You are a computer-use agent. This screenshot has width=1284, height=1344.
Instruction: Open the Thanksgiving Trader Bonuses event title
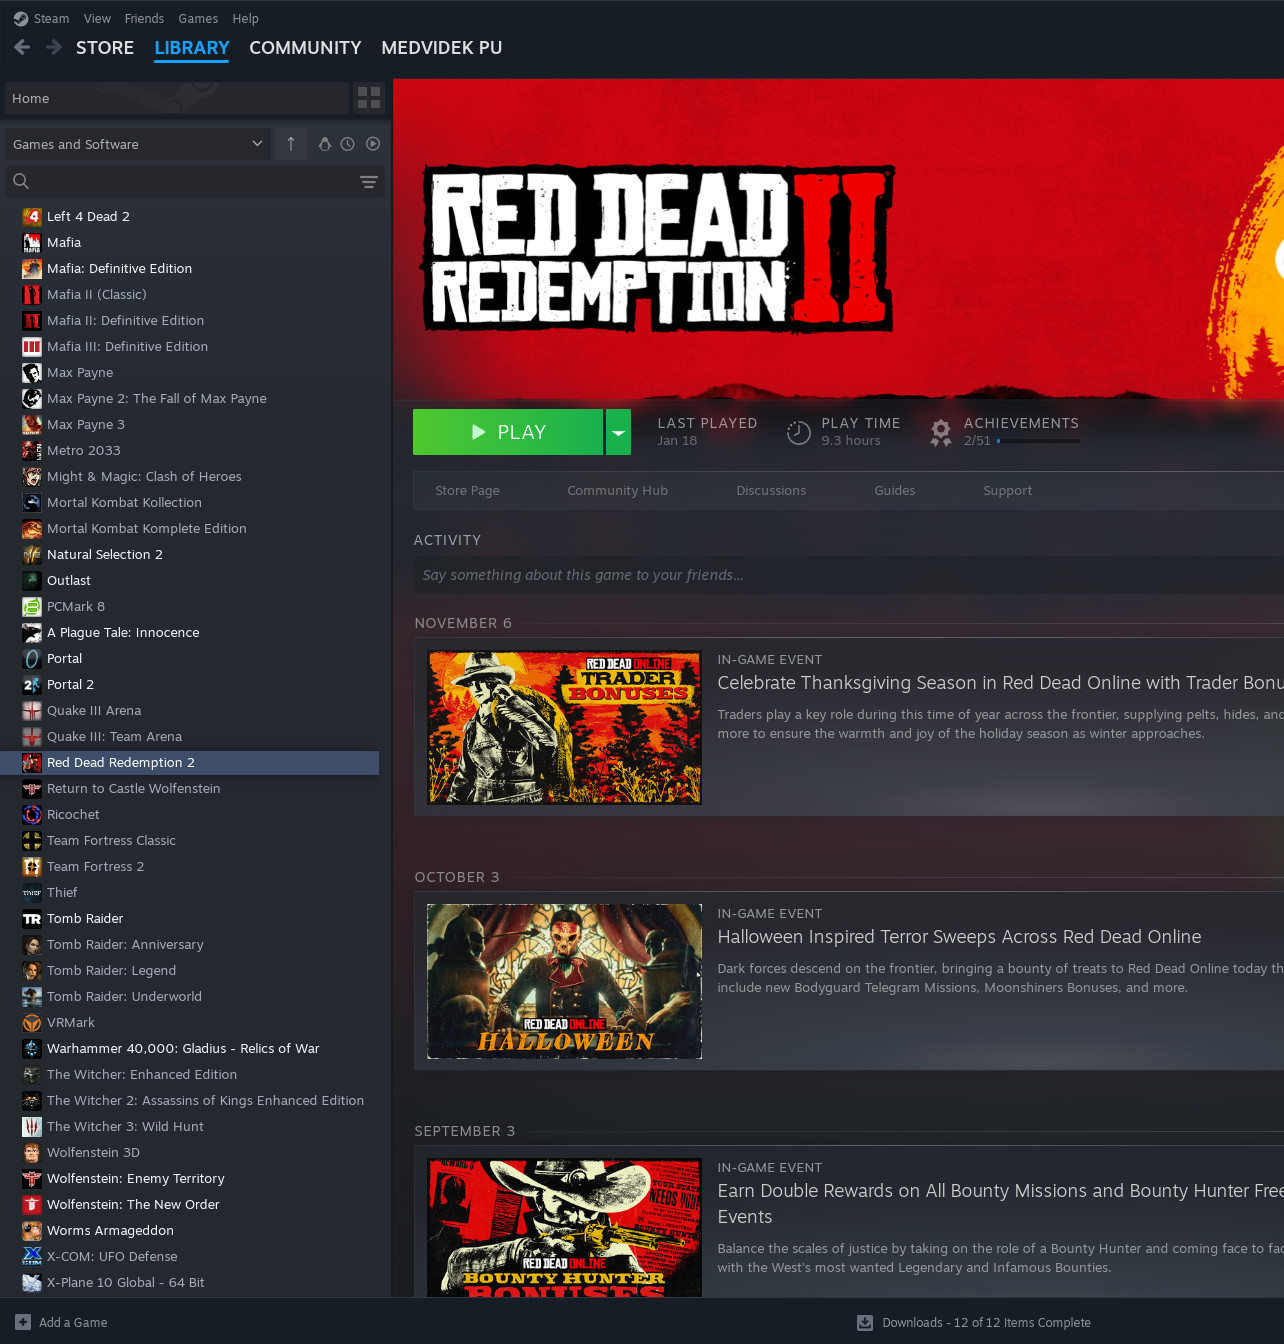coord(1000,683)
